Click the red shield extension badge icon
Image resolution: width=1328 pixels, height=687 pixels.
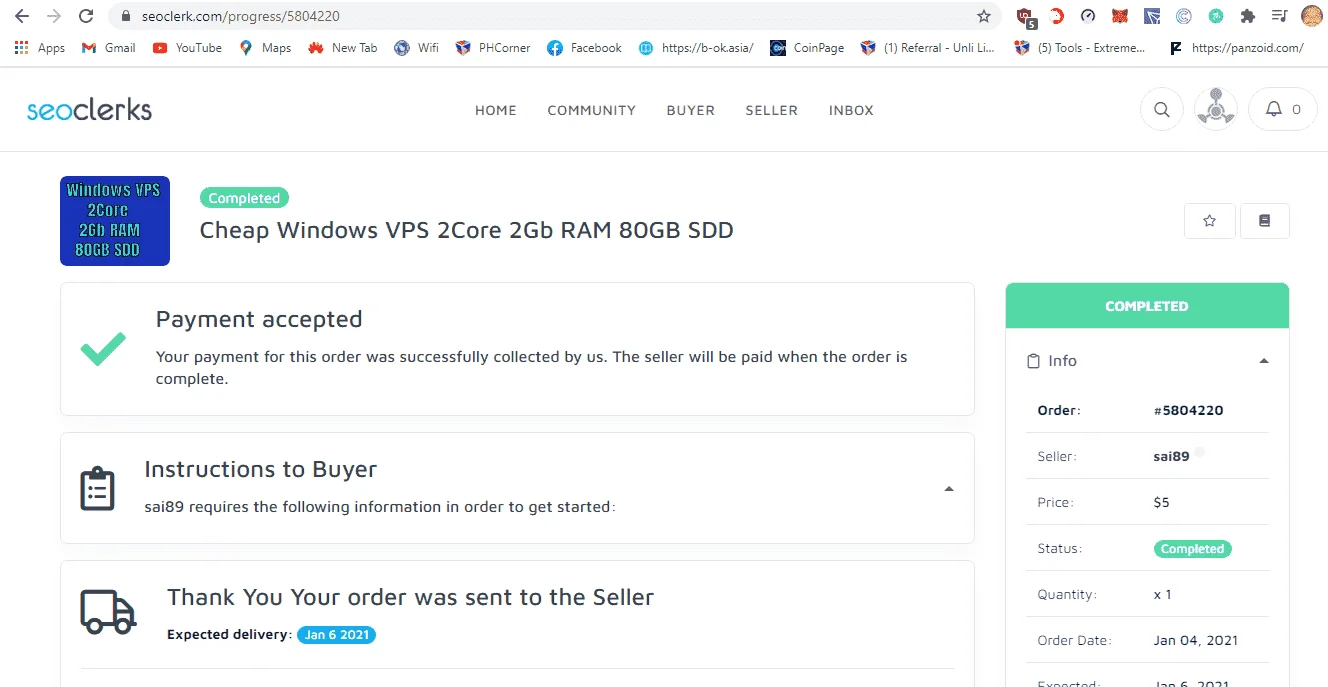1025,16
